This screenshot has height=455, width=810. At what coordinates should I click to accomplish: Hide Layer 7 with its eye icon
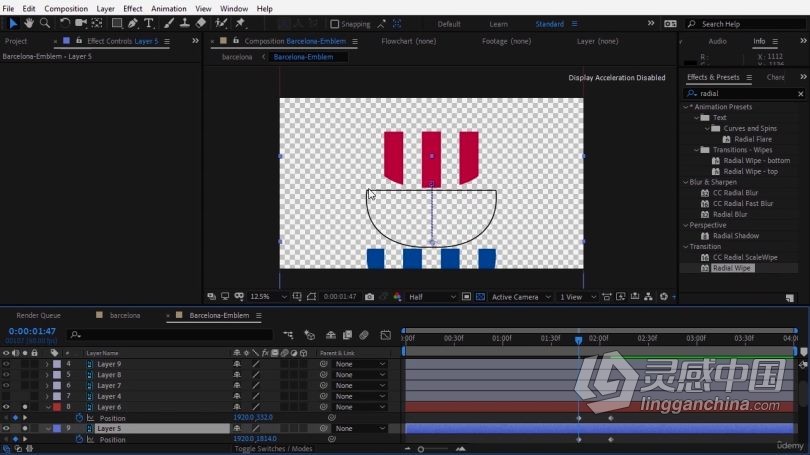[x=6, y=386]
